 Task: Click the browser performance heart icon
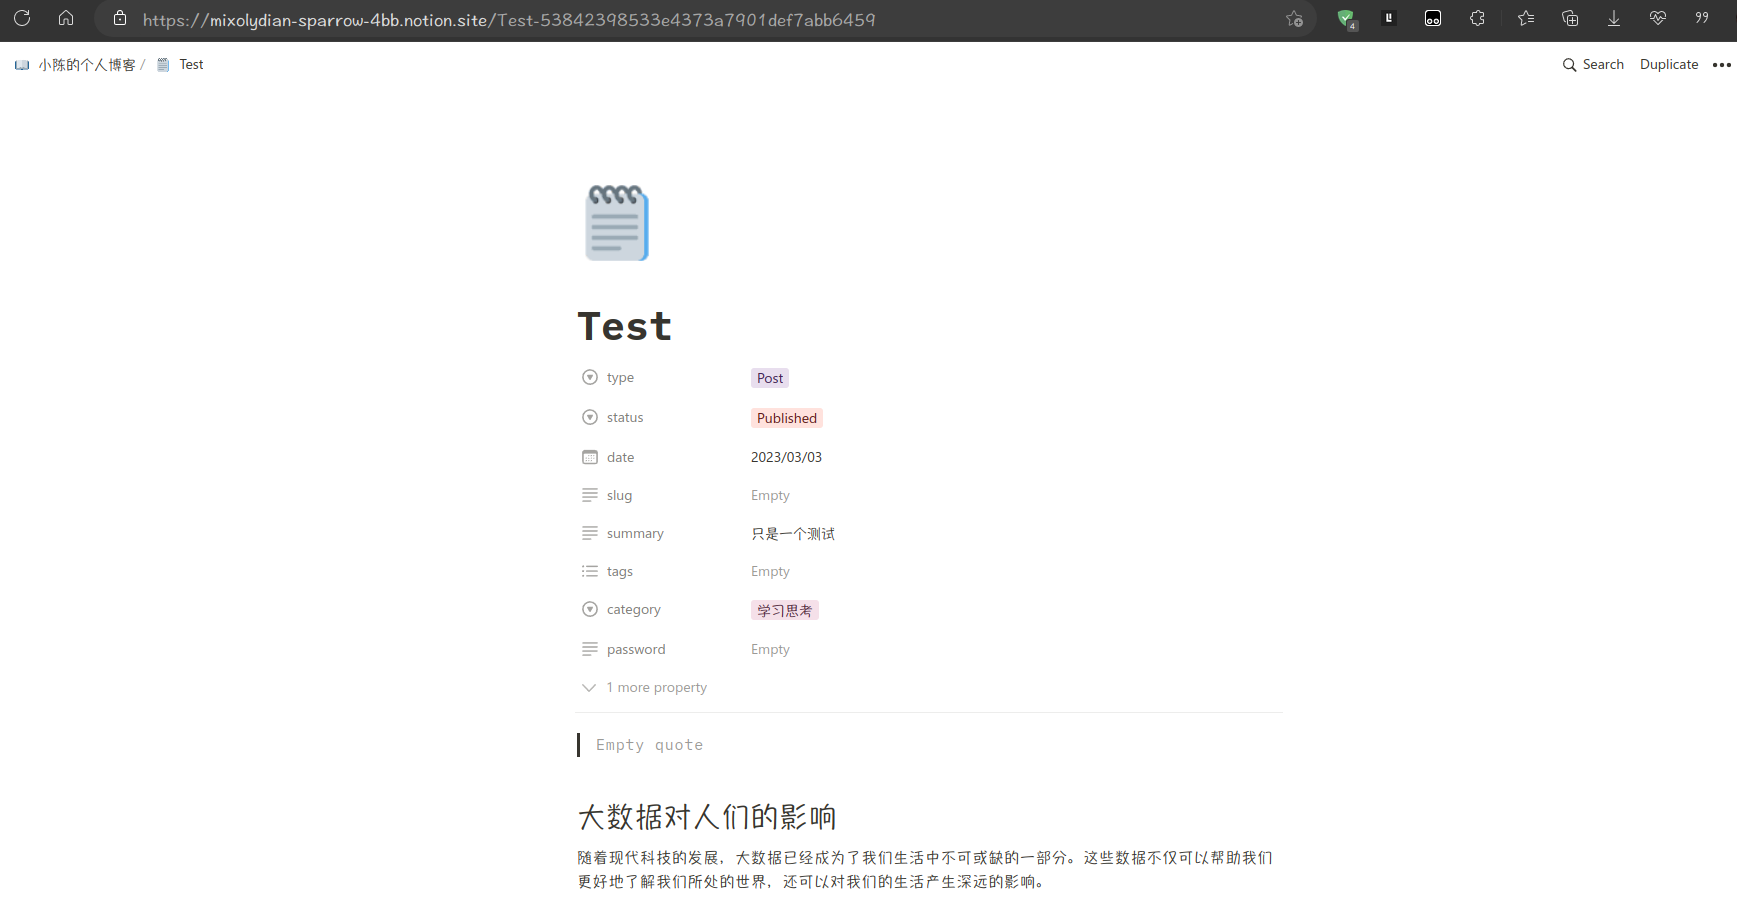coord(1657,18)
